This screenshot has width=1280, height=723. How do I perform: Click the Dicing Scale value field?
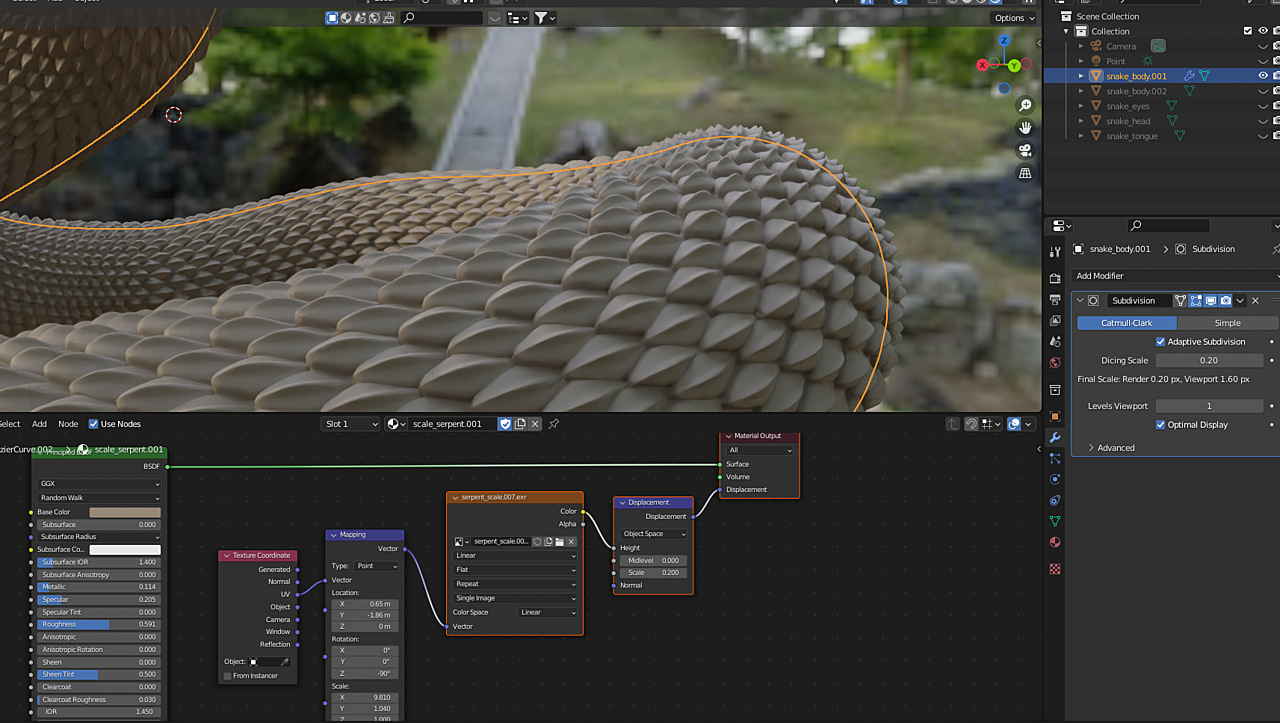1210,360
